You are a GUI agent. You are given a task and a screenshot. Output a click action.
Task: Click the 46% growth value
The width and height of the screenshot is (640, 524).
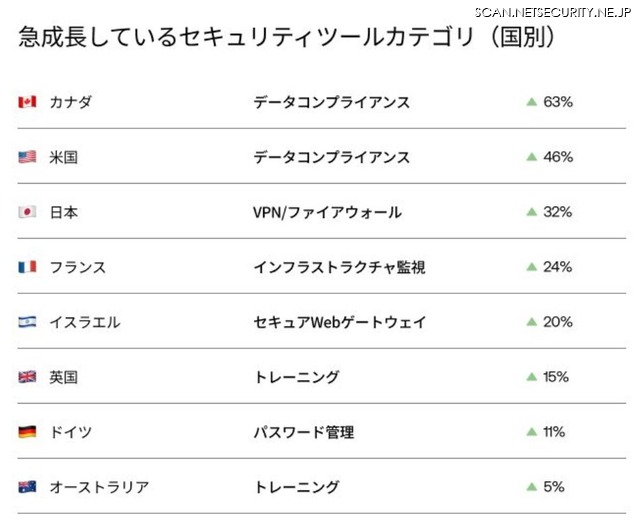pos(557,157)
